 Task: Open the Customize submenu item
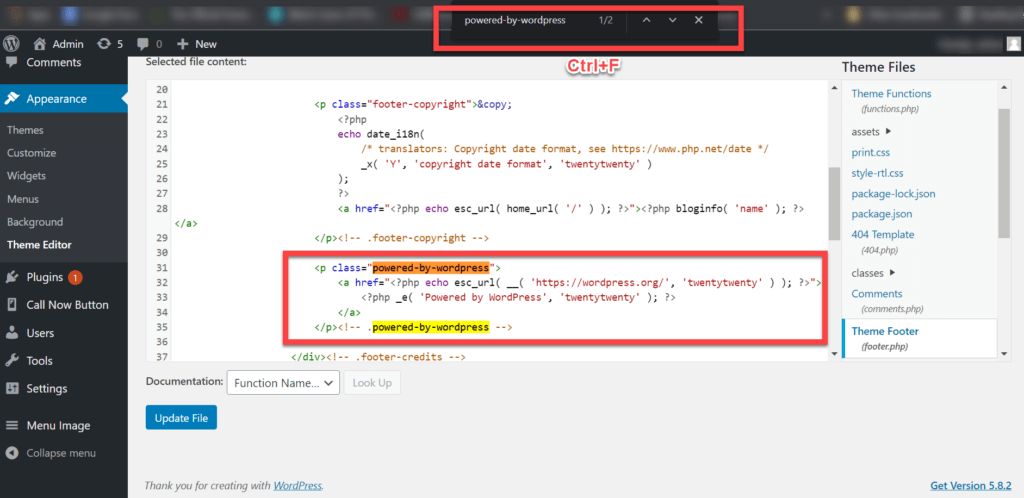31,153
